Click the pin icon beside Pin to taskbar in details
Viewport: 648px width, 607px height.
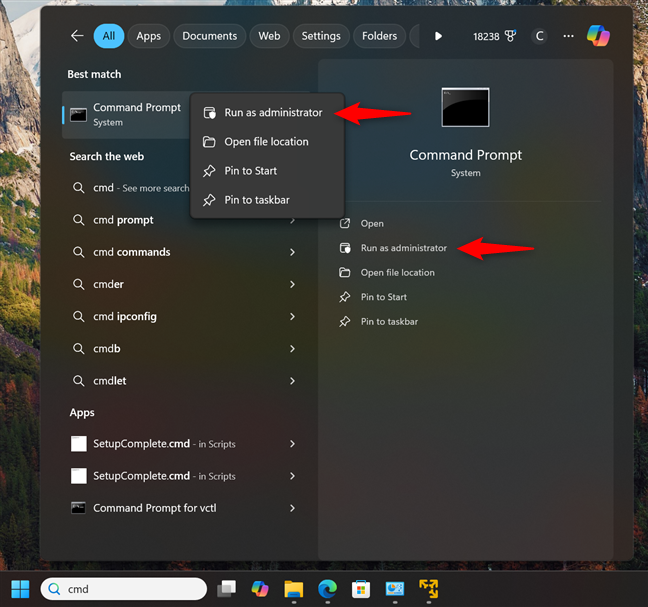point(345,321)
